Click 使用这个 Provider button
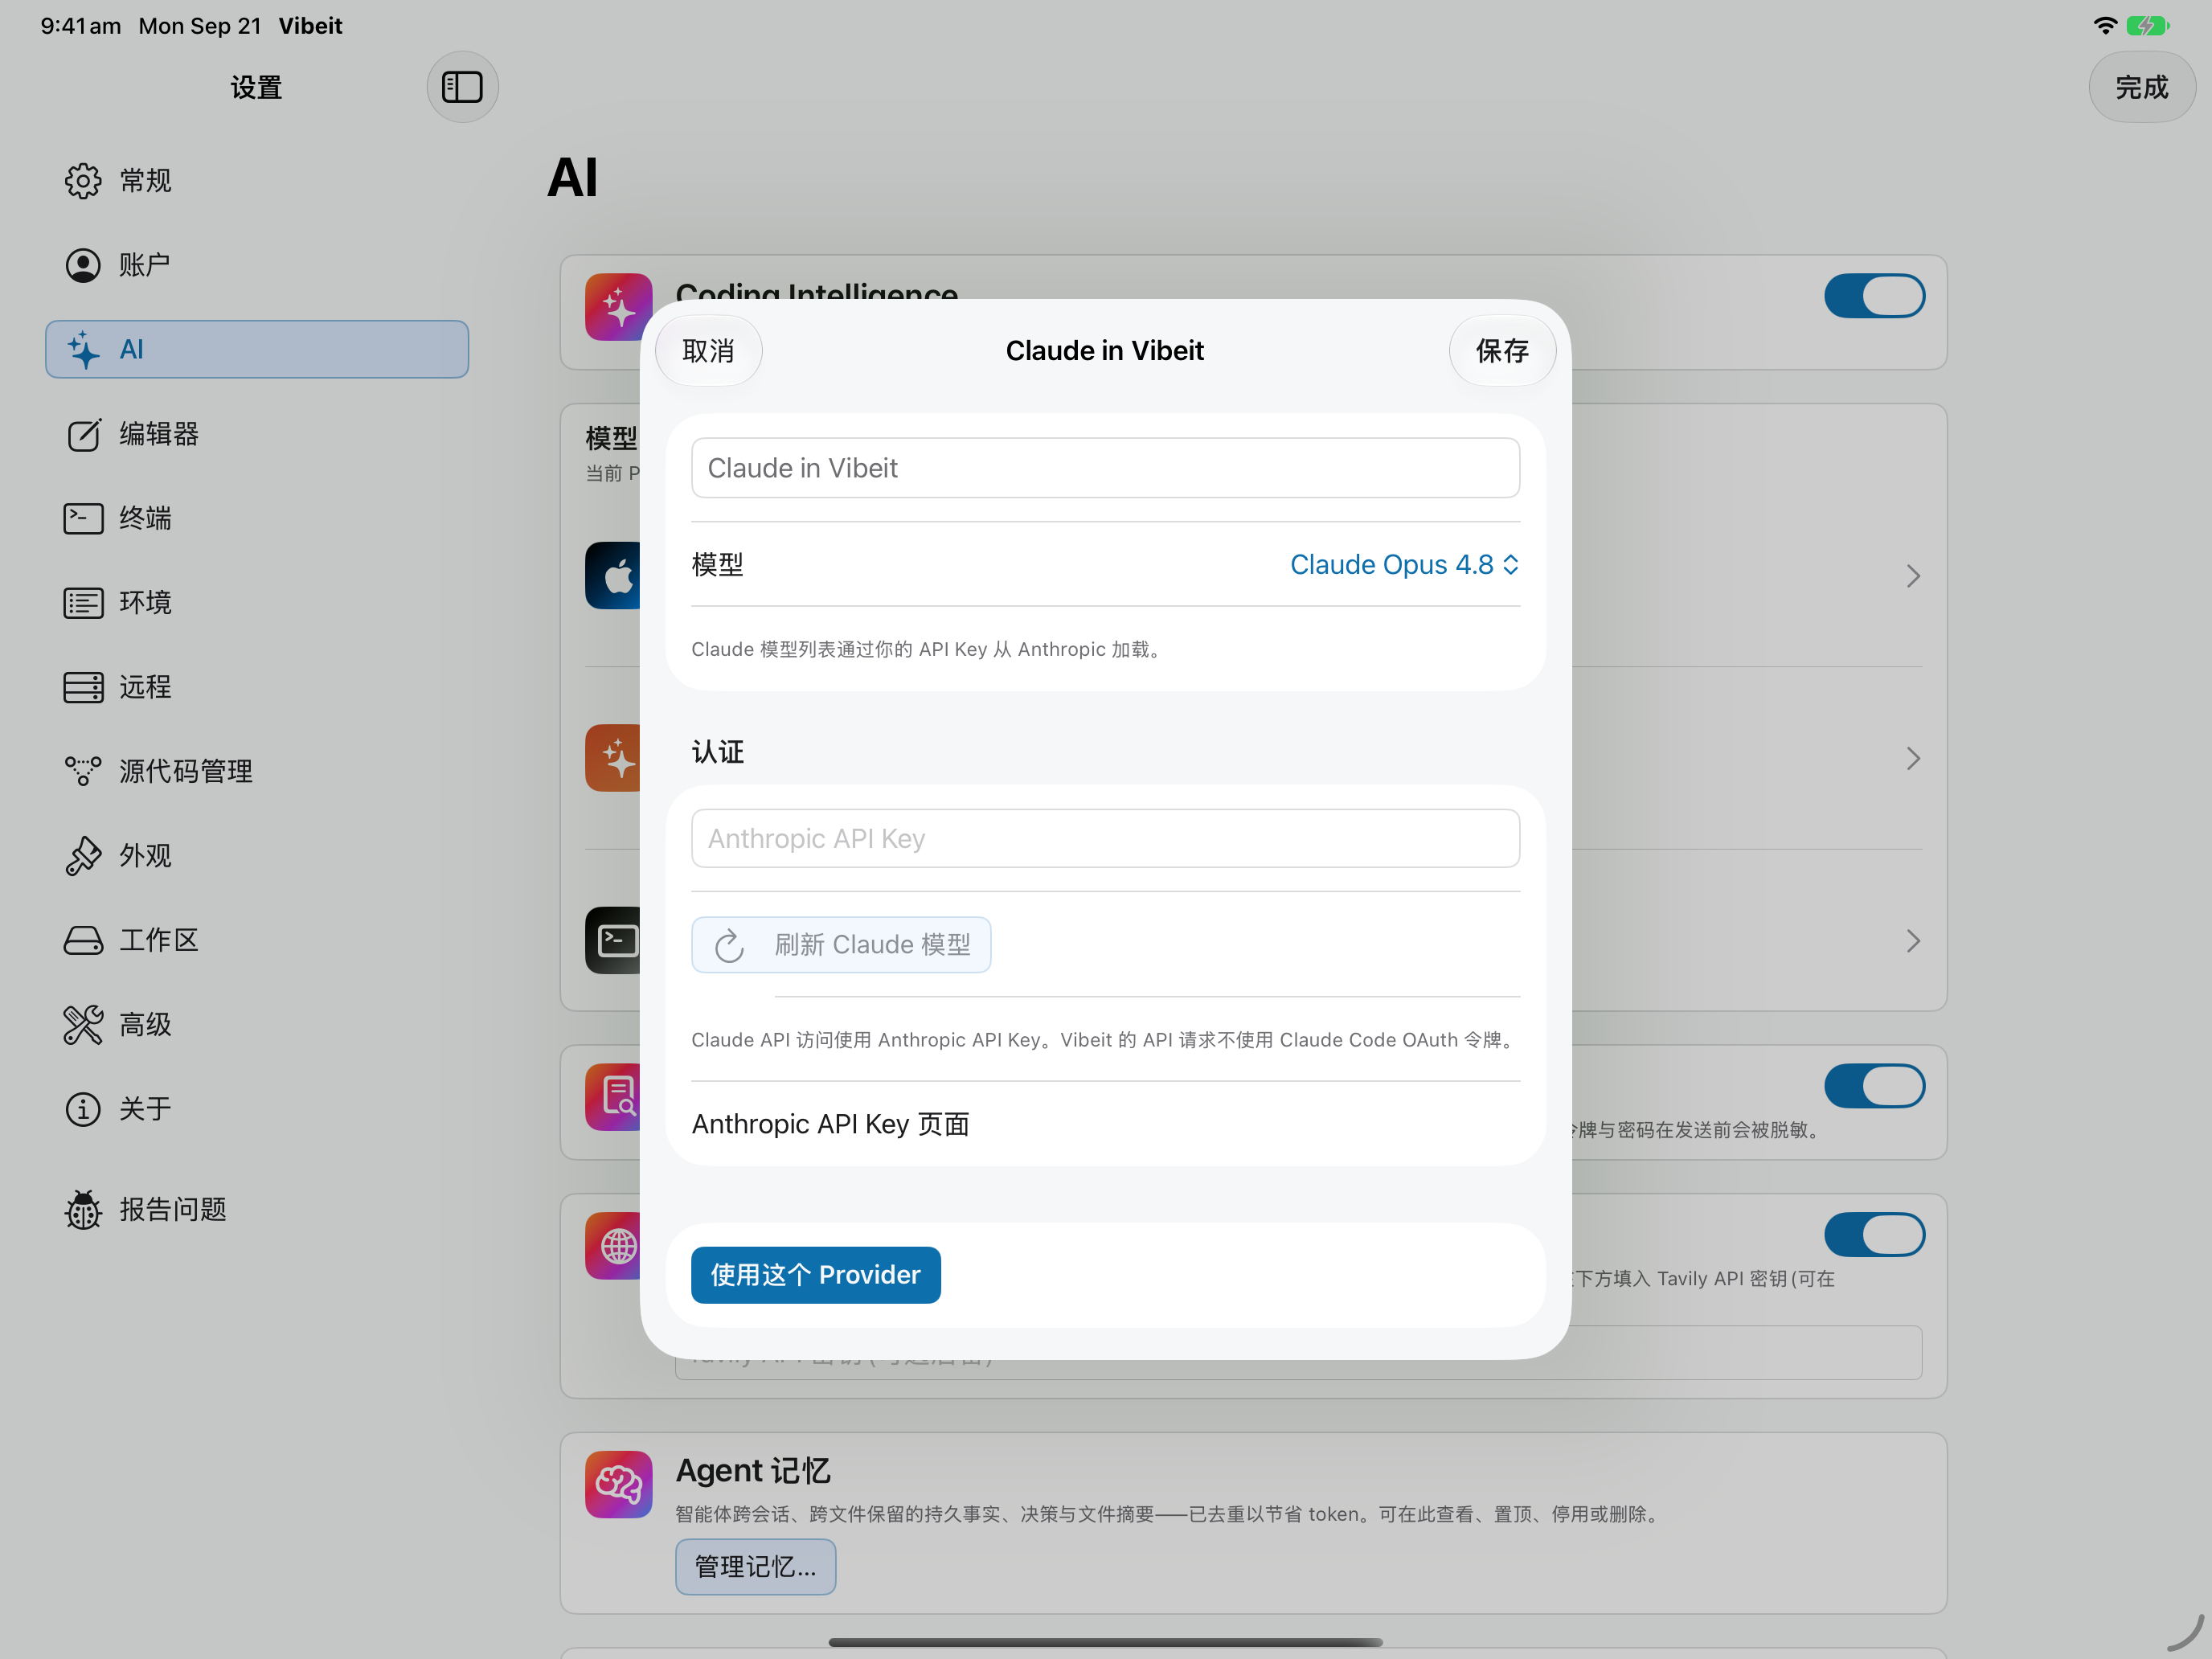The image size is (2212, 1659). tap(815, 1275)
